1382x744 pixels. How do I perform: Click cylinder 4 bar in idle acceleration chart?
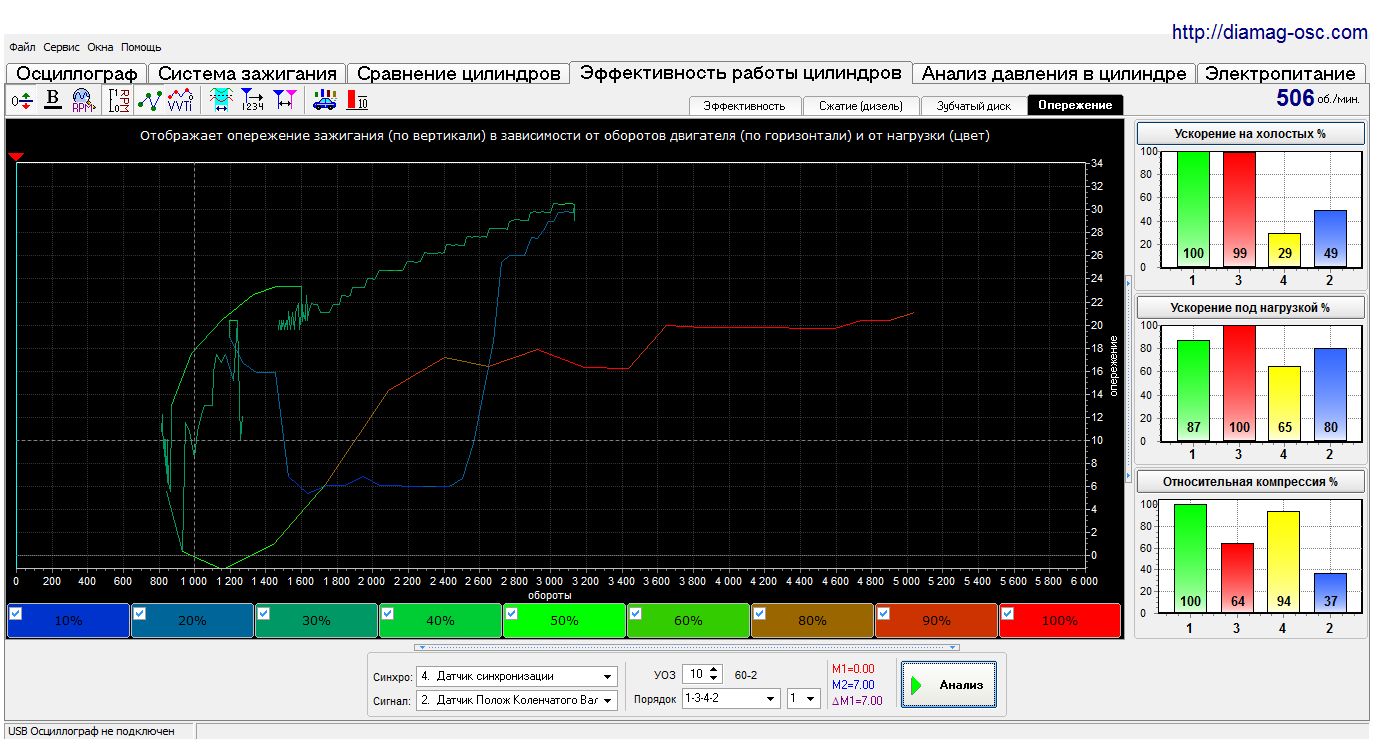[1284, 250]
